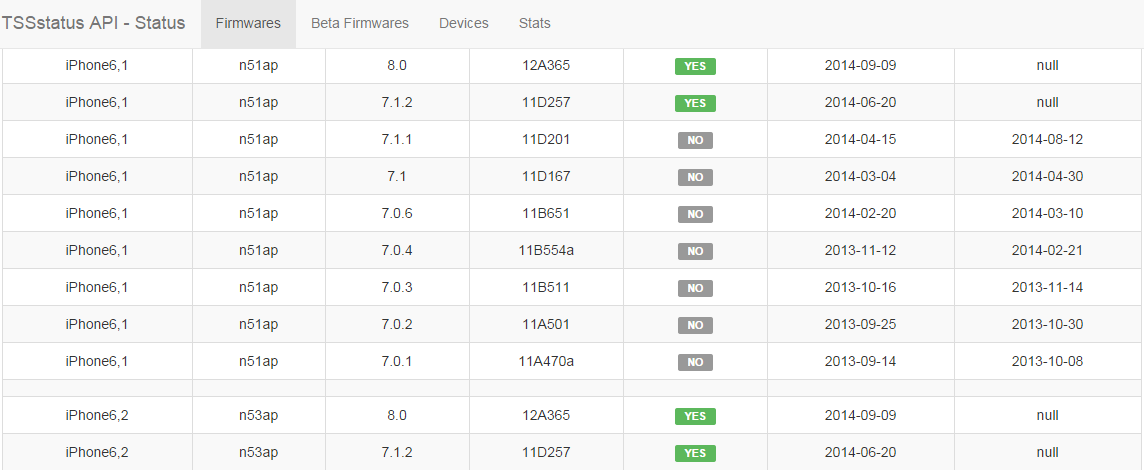Open the TSSstatus API - Status home link

(93, 23)
